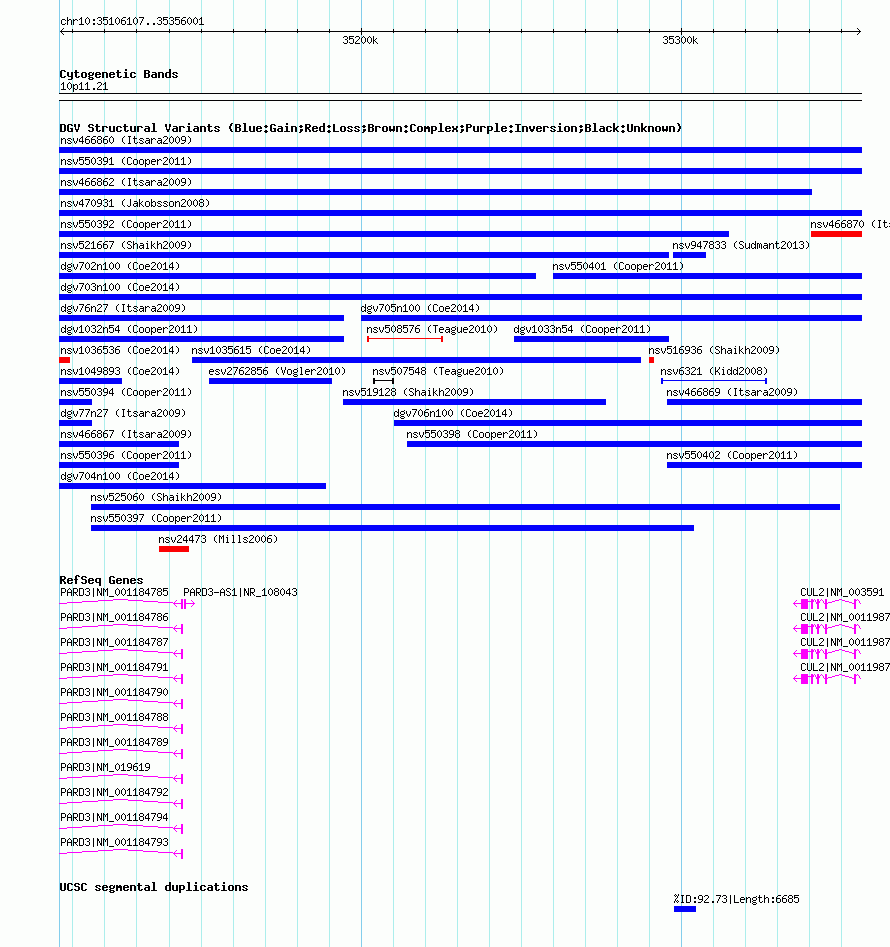Viewport: 890px width, 947px height.
Task: Select the nsv550397 (Cooper2011) label
Action: click(156, 518)
